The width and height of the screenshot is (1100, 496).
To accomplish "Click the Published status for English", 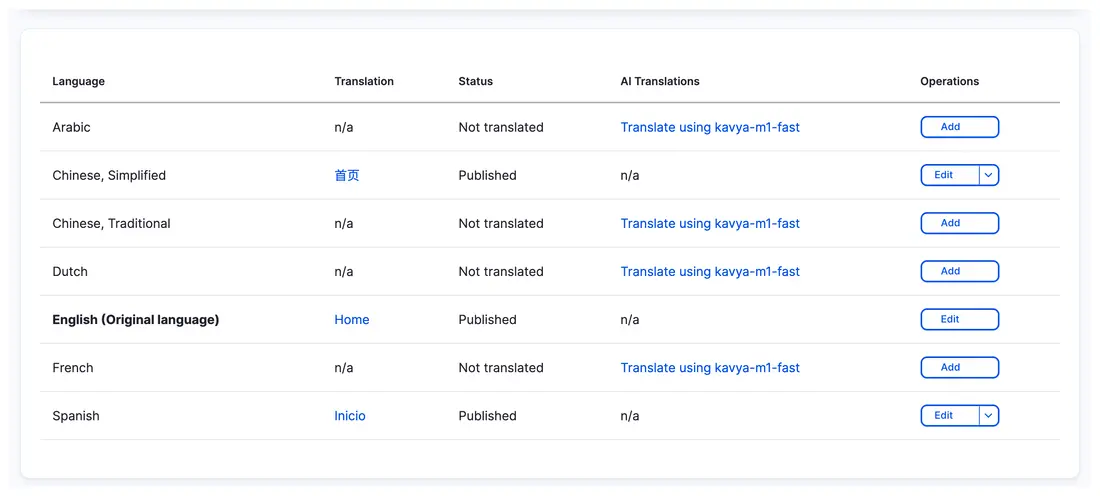I will pyautogui.click(x=488, y=320).
